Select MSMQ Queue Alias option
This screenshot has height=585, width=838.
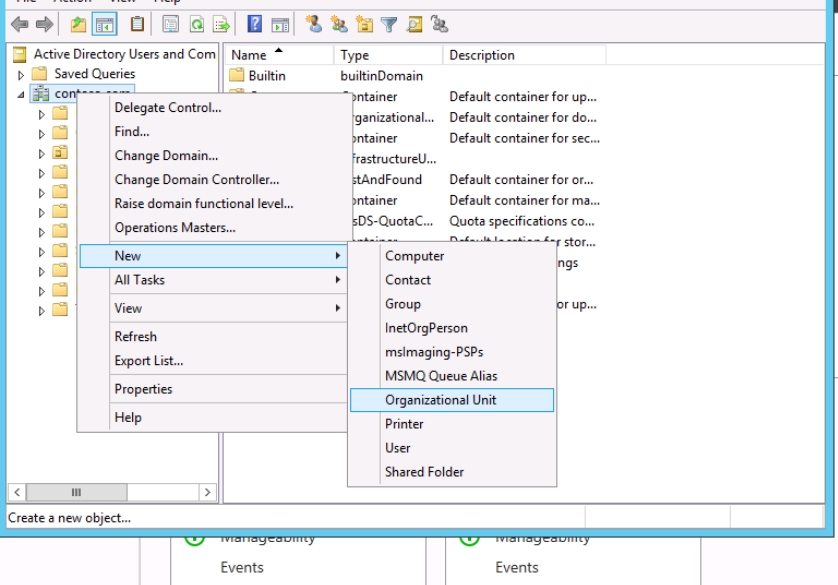[452, 376]
